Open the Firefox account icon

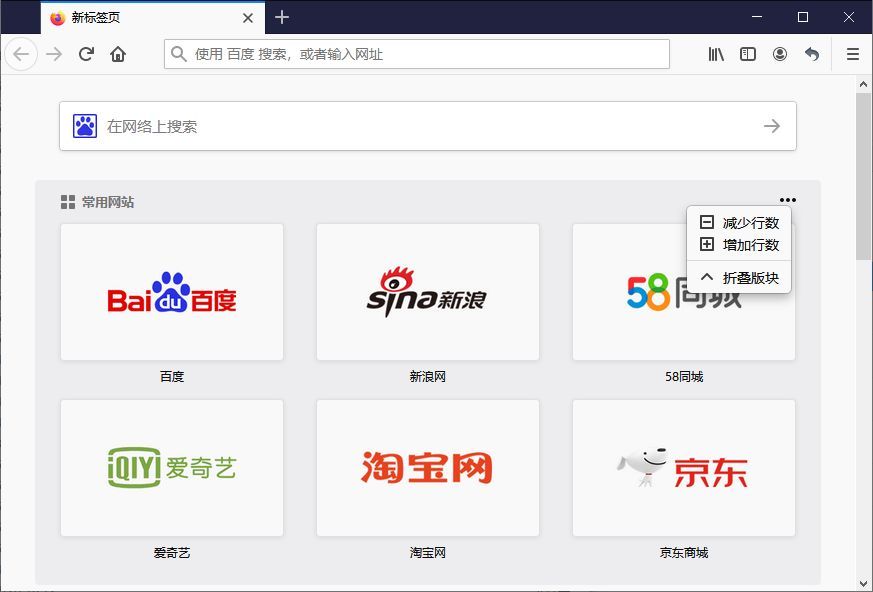point(780,54)
